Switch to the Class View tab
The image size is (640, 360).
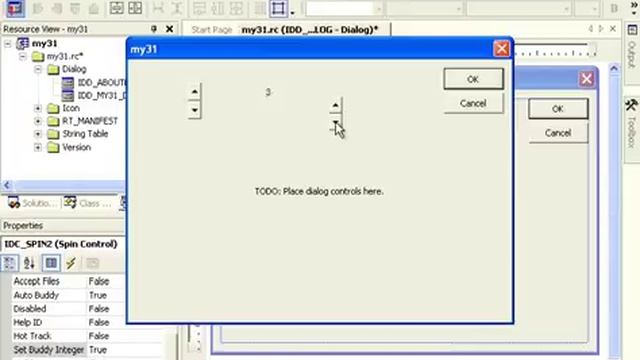click(88, 203)
